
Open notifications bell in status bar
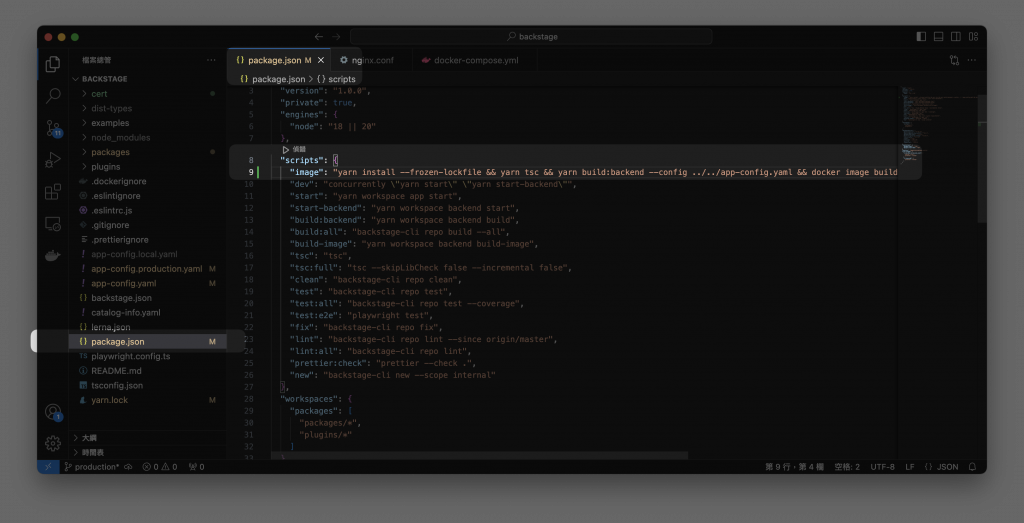(x=972, y=467)
